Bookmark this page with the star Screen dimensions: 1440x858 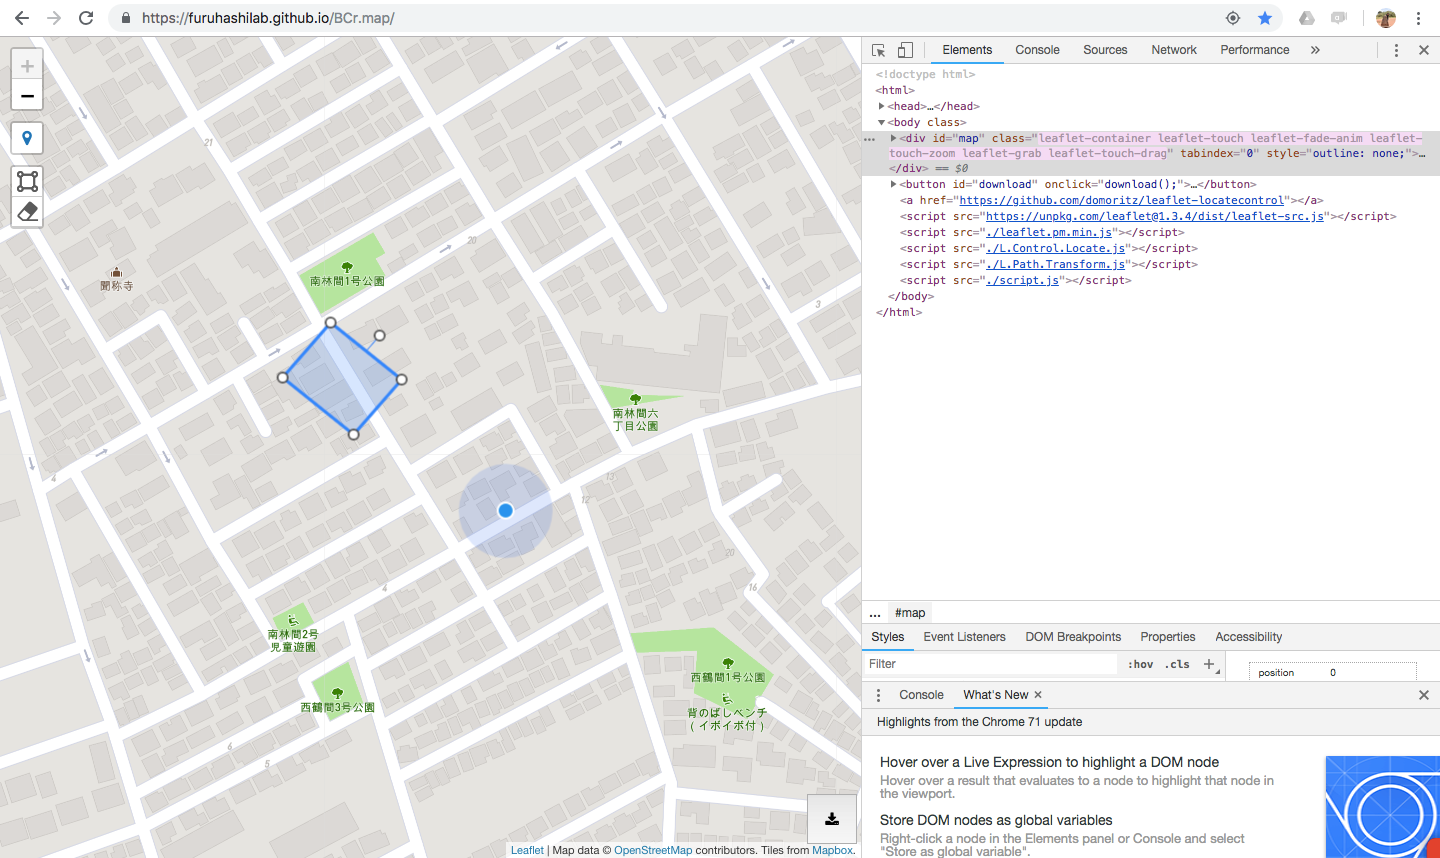pos(1265,18)
